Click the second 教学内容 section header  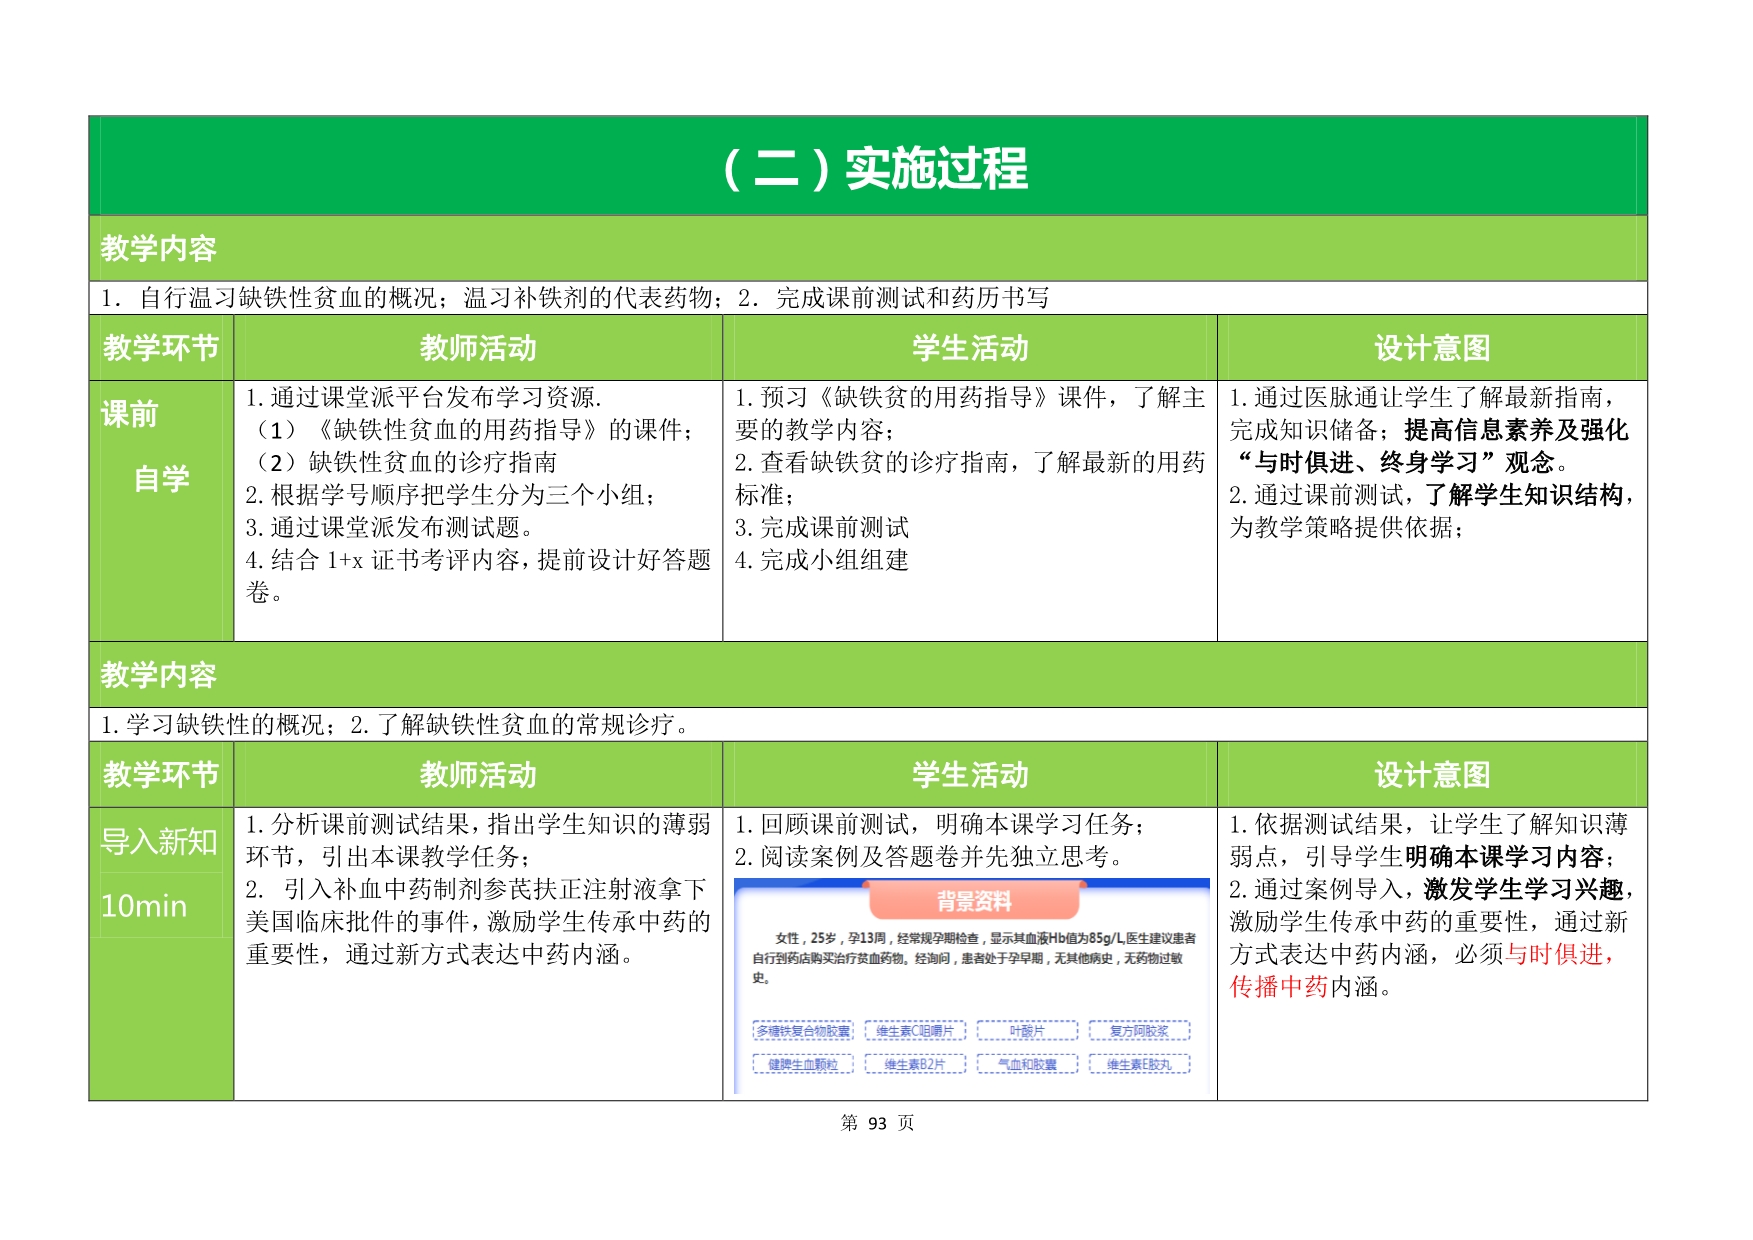158,675
